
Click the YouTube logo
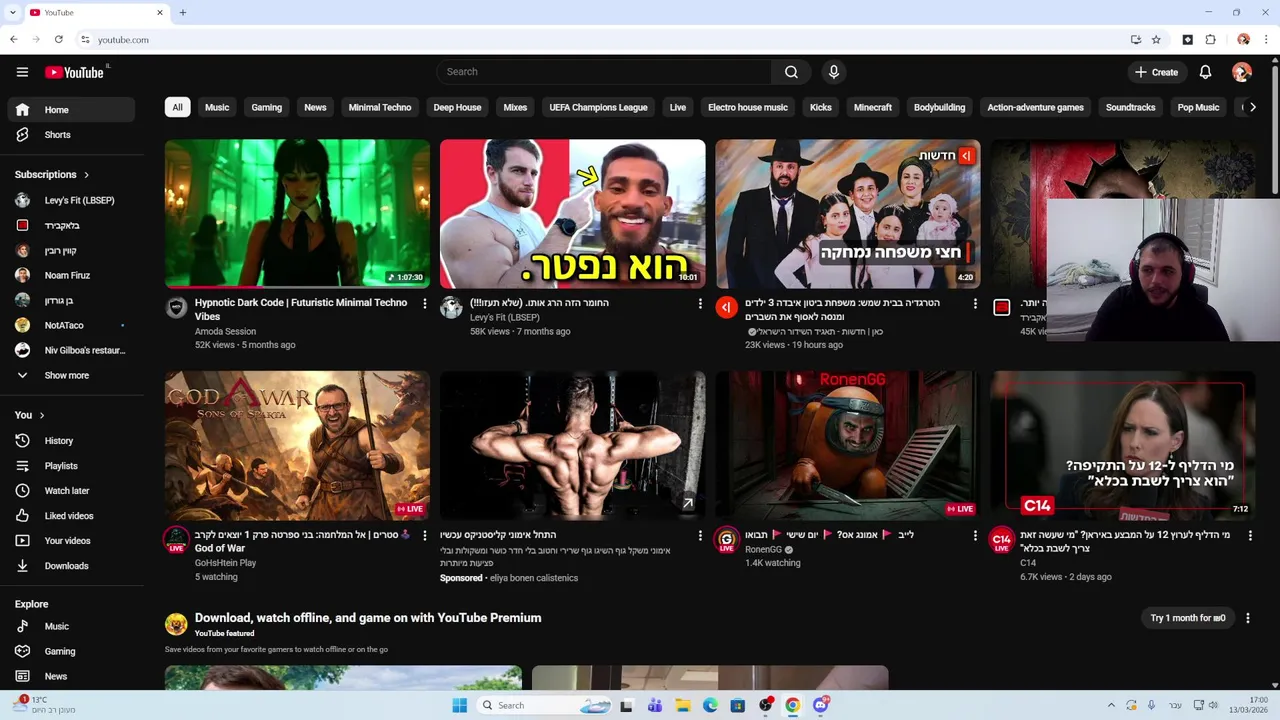point(76,72)
